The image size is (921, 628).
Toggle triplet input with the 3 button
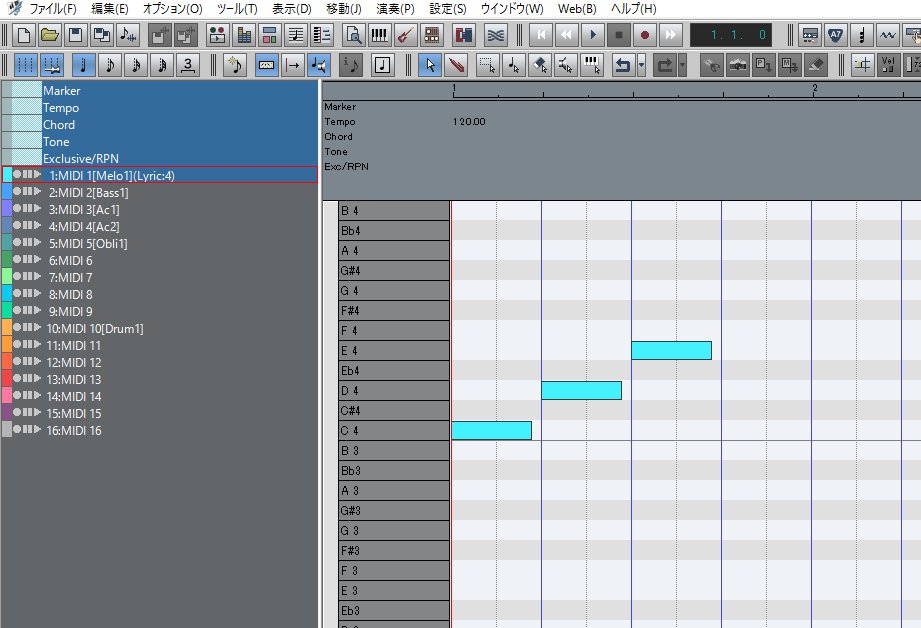(x=188, y=65)
